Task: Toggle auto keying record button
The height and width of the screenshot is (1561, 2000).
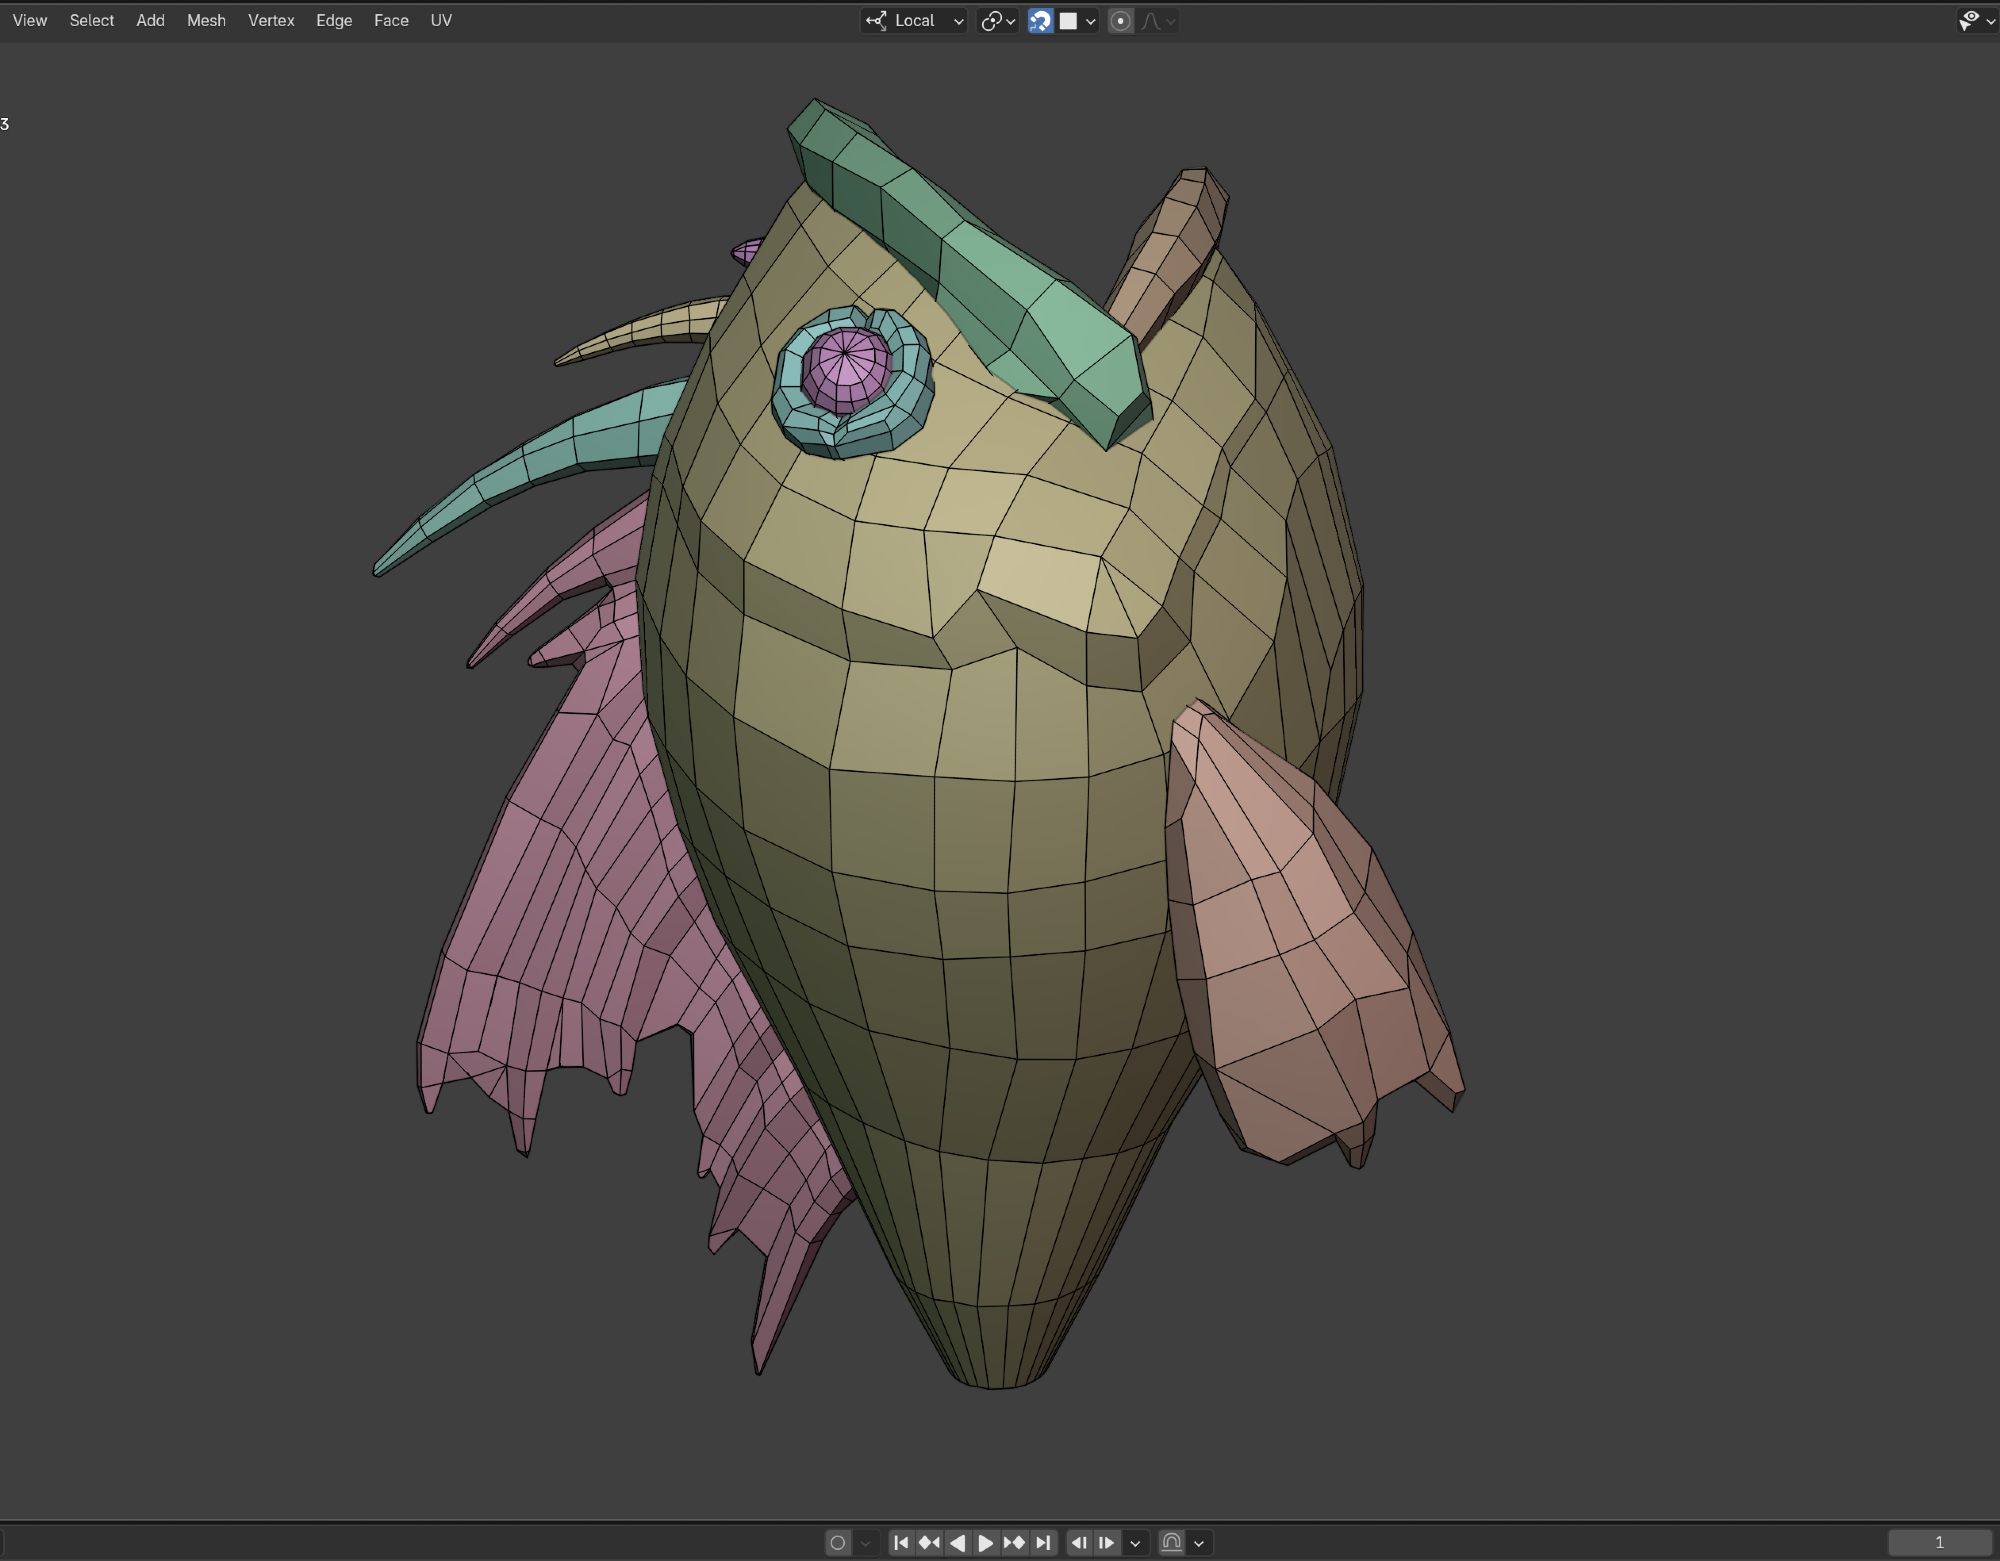Action: click(838, 1542)
